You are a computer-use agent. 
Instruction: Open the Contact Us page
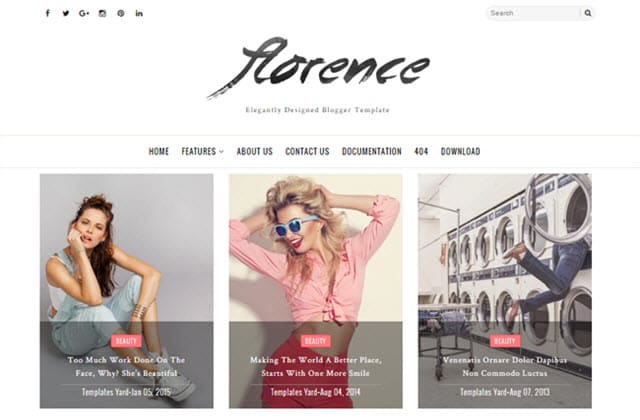307,151
